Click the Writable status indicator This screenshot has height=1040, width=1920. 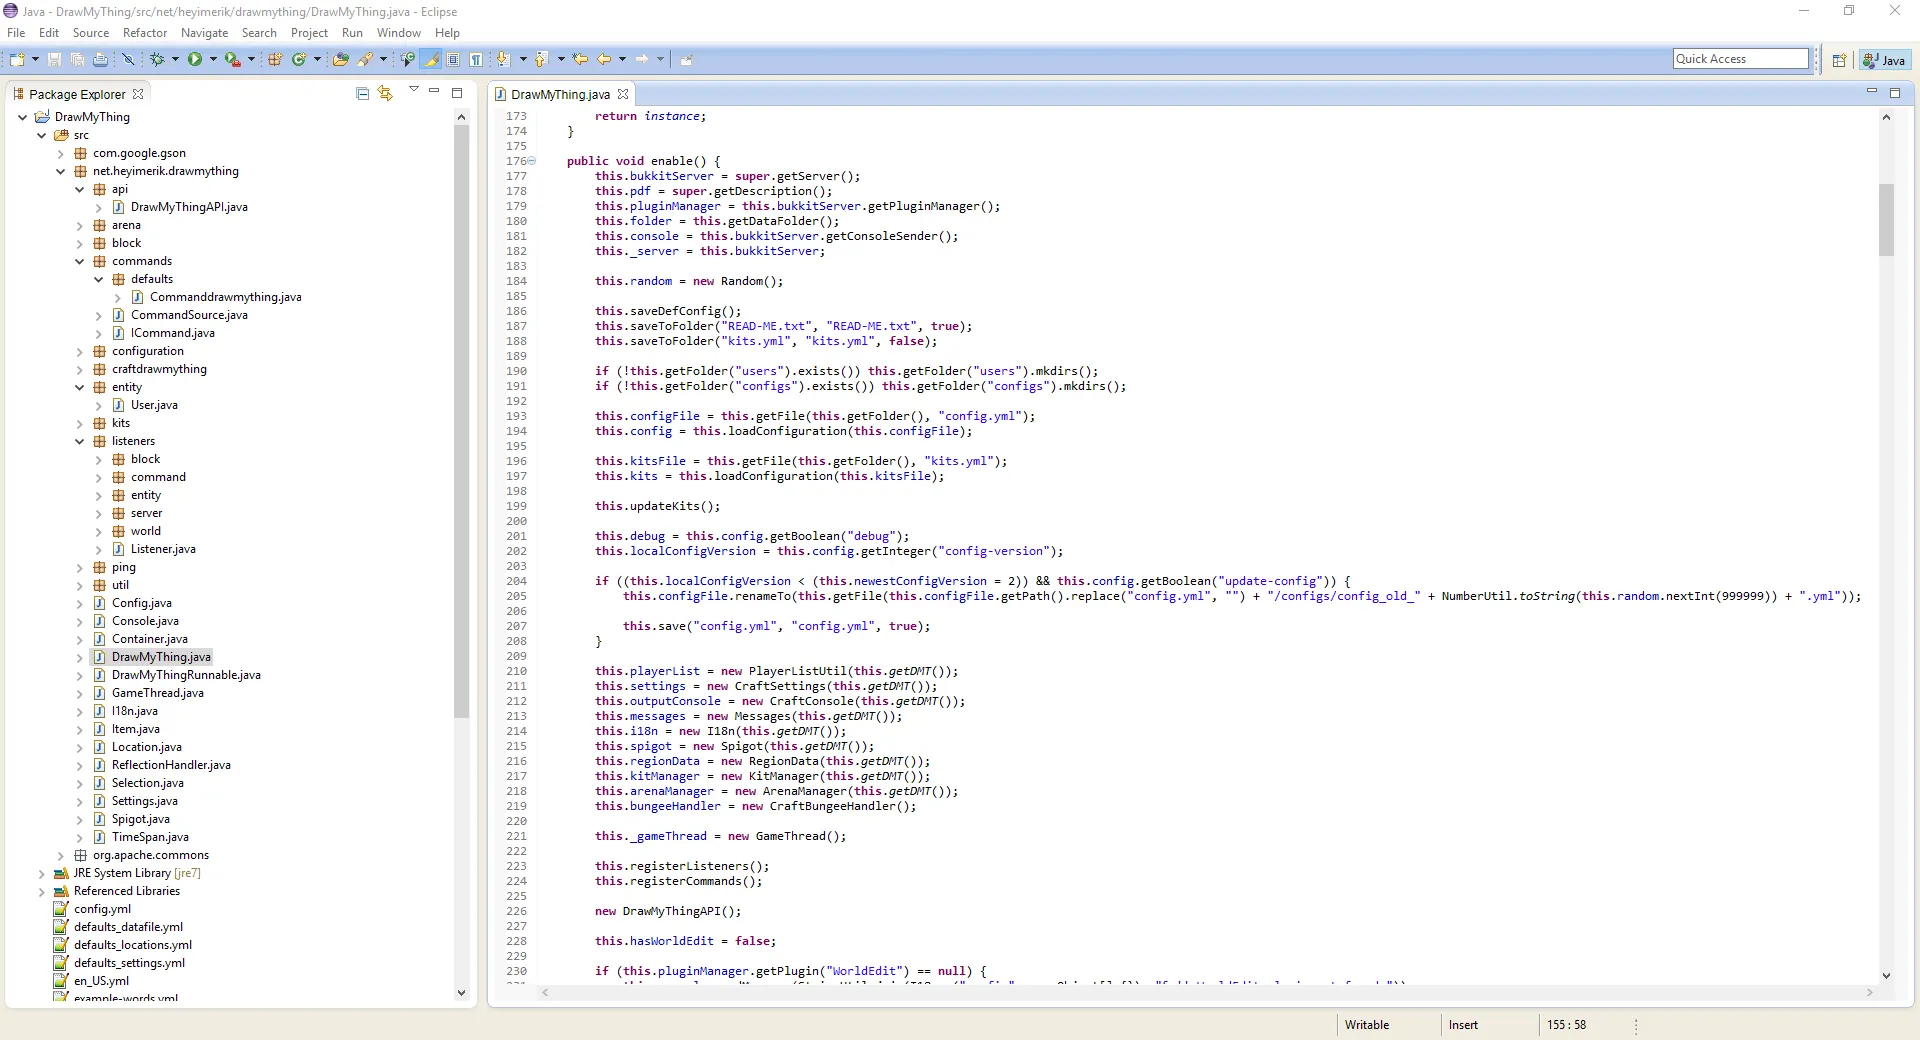[x=1366, y=1025]
